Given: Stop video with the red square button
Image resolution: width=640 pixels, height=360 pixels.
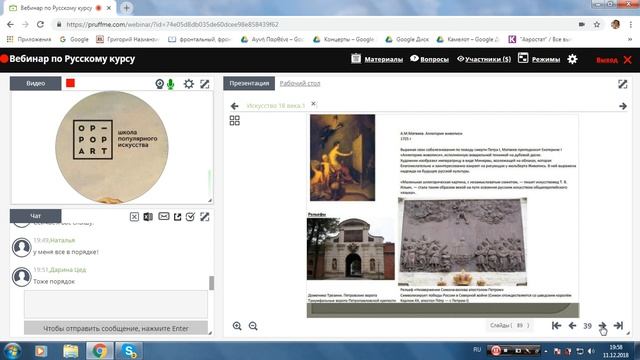Looking at the screenshot, I should click(x=71, y=83).
